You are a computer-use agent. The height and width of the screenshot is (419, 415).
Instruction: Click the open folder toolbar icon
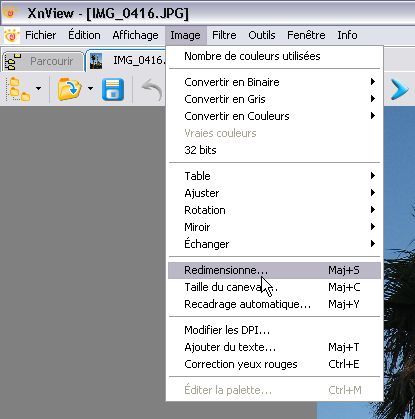69,89
